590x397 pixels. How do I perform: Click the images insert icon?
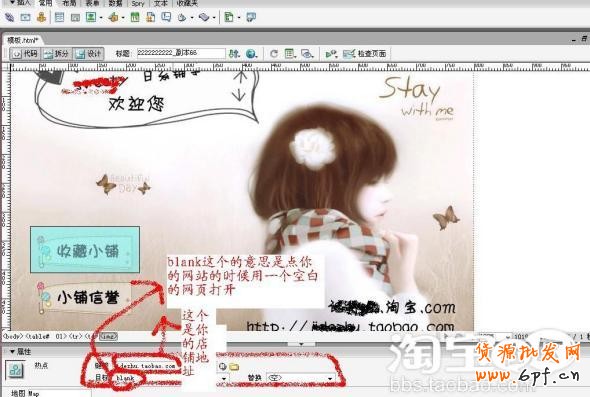click(91, 17)
